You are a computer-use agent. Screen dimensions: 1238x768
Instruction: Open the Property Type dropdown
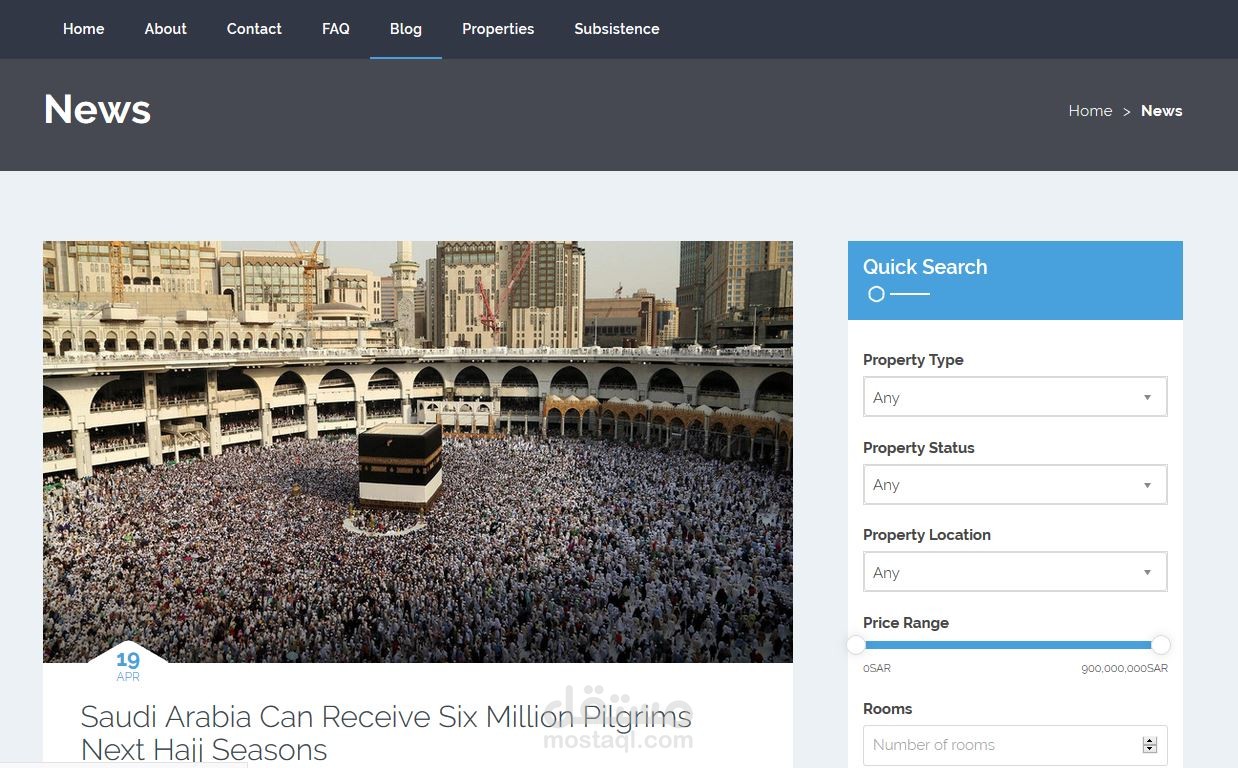[1015, 397]
